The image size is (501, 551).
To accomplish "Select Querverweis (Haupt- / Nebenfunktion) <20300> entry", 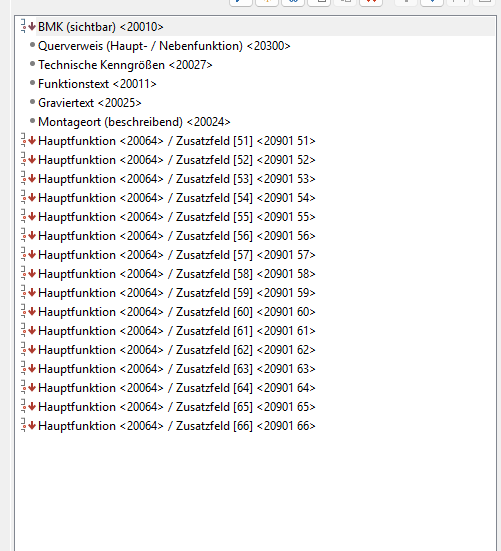I will 164,46.
